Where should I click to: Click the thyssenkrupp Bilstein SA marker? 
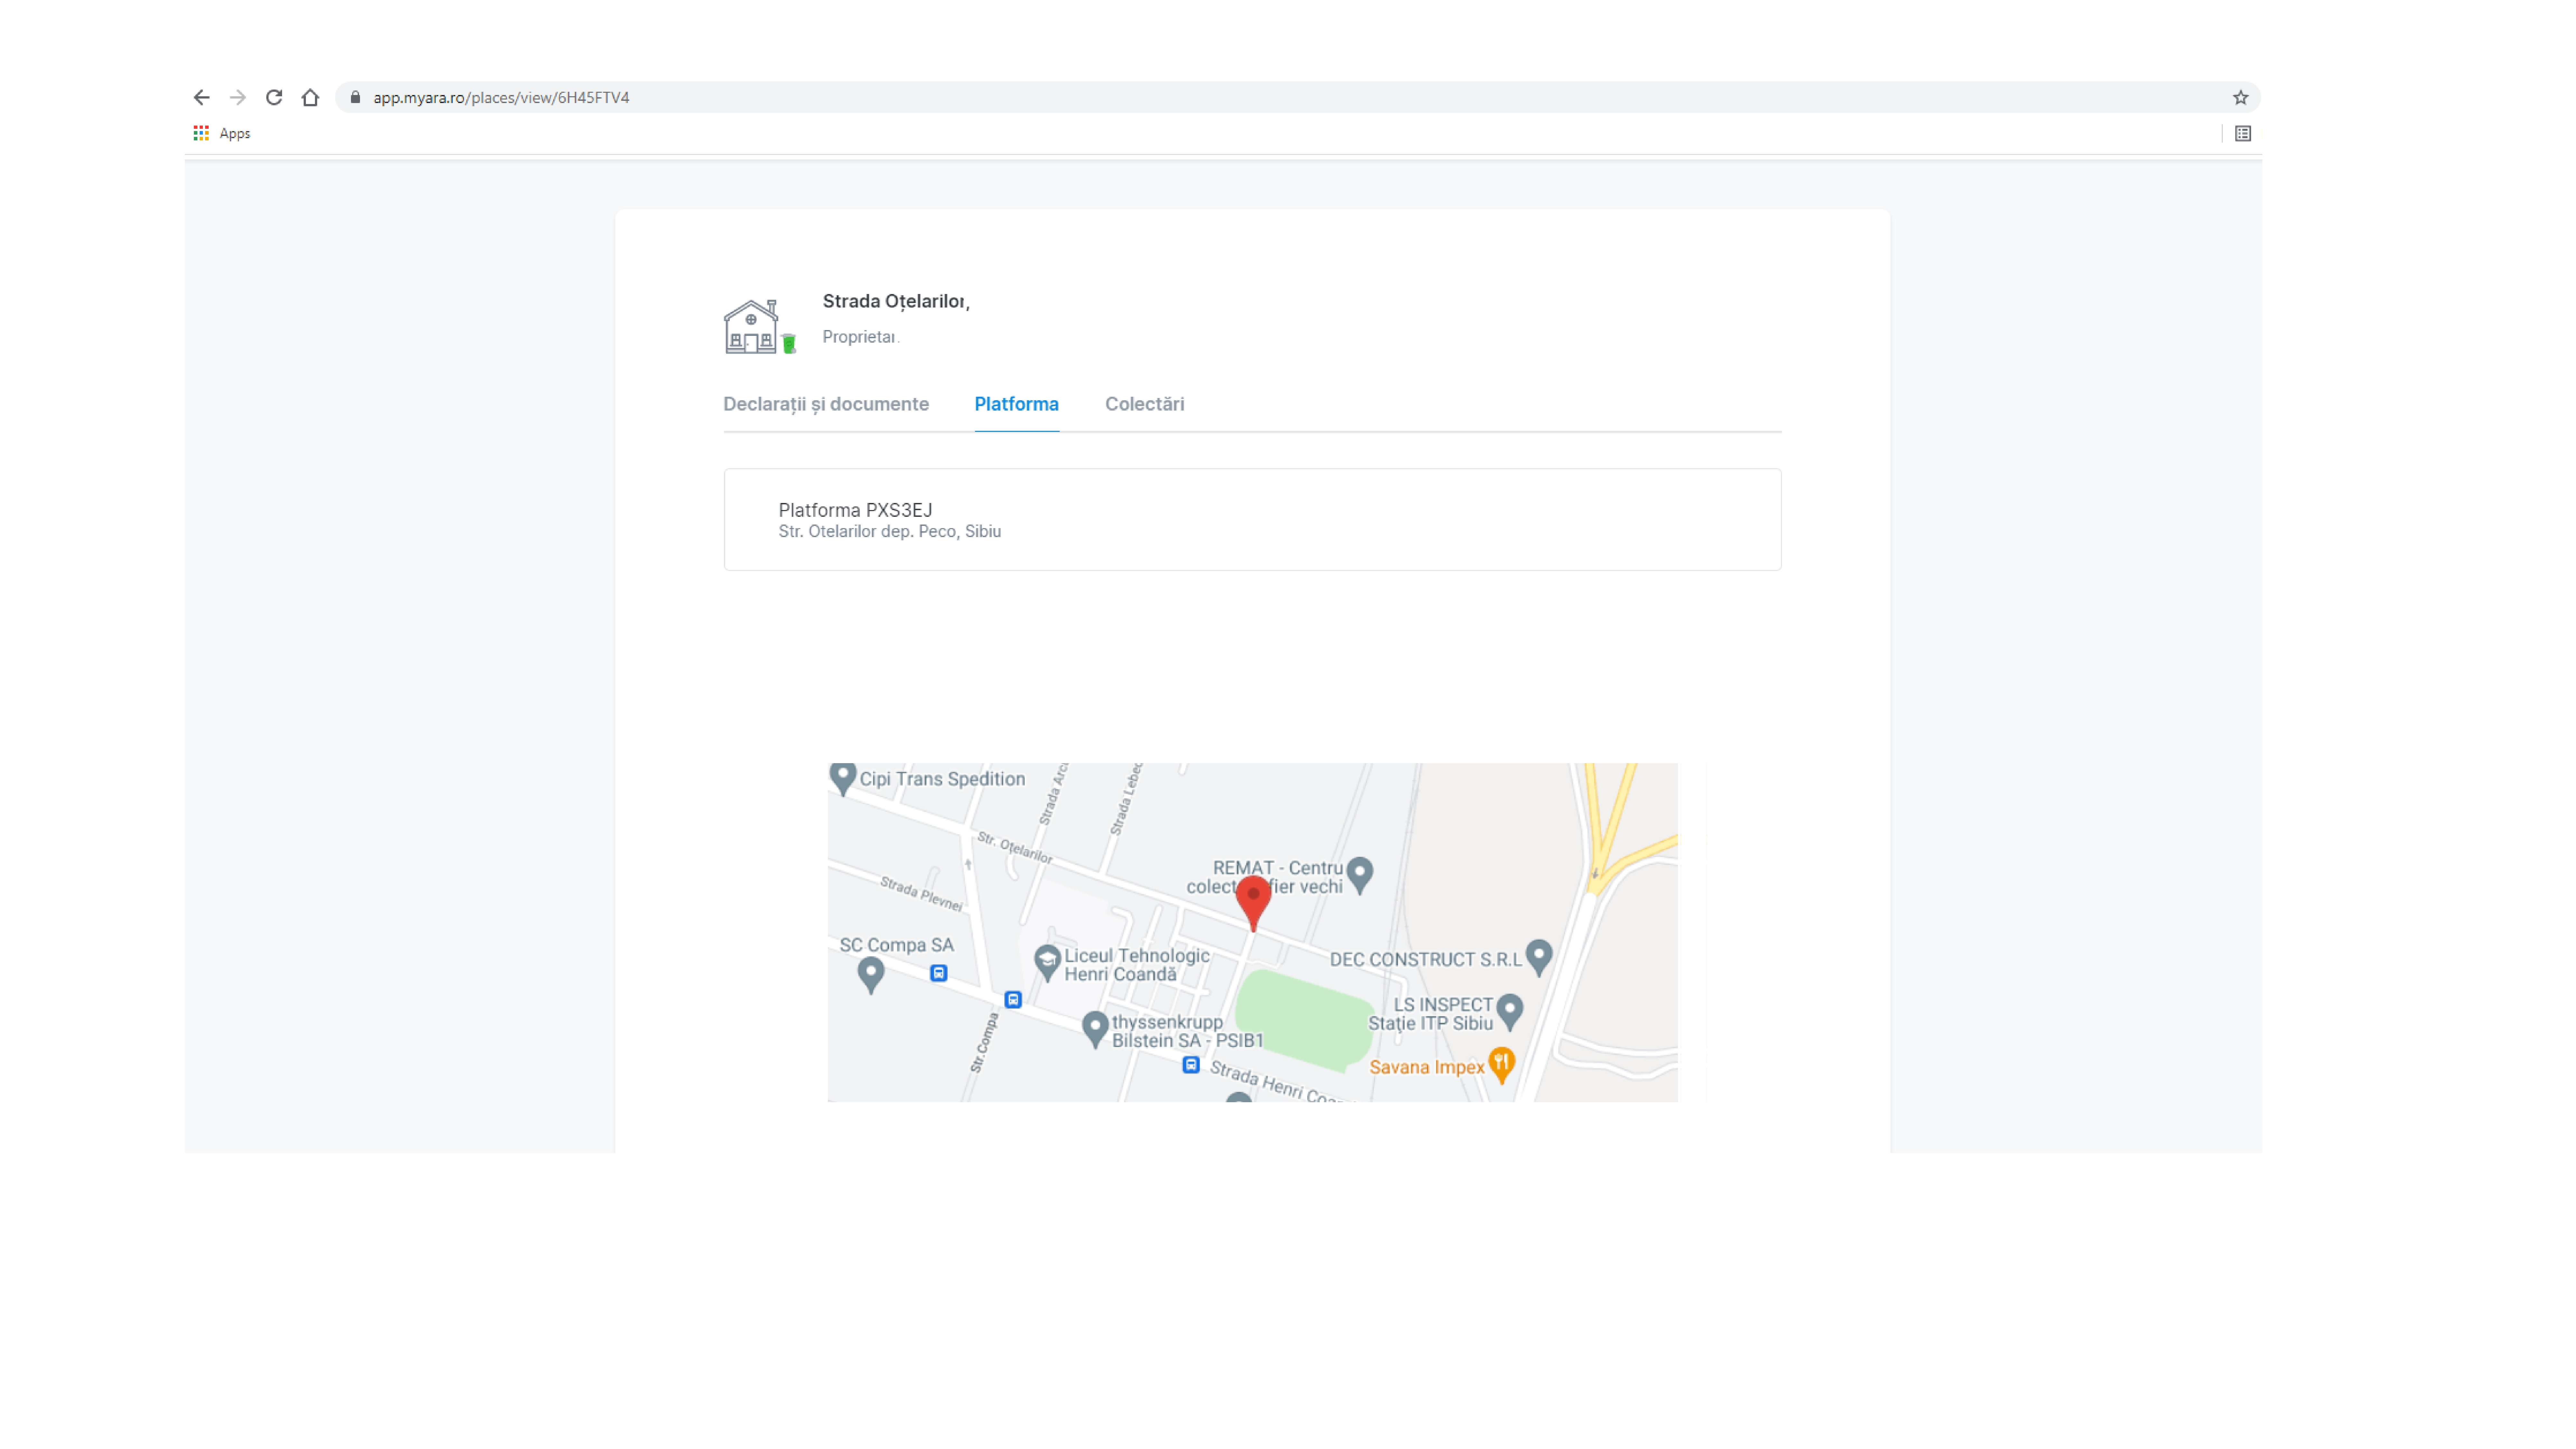[x=1095, y=1029]
